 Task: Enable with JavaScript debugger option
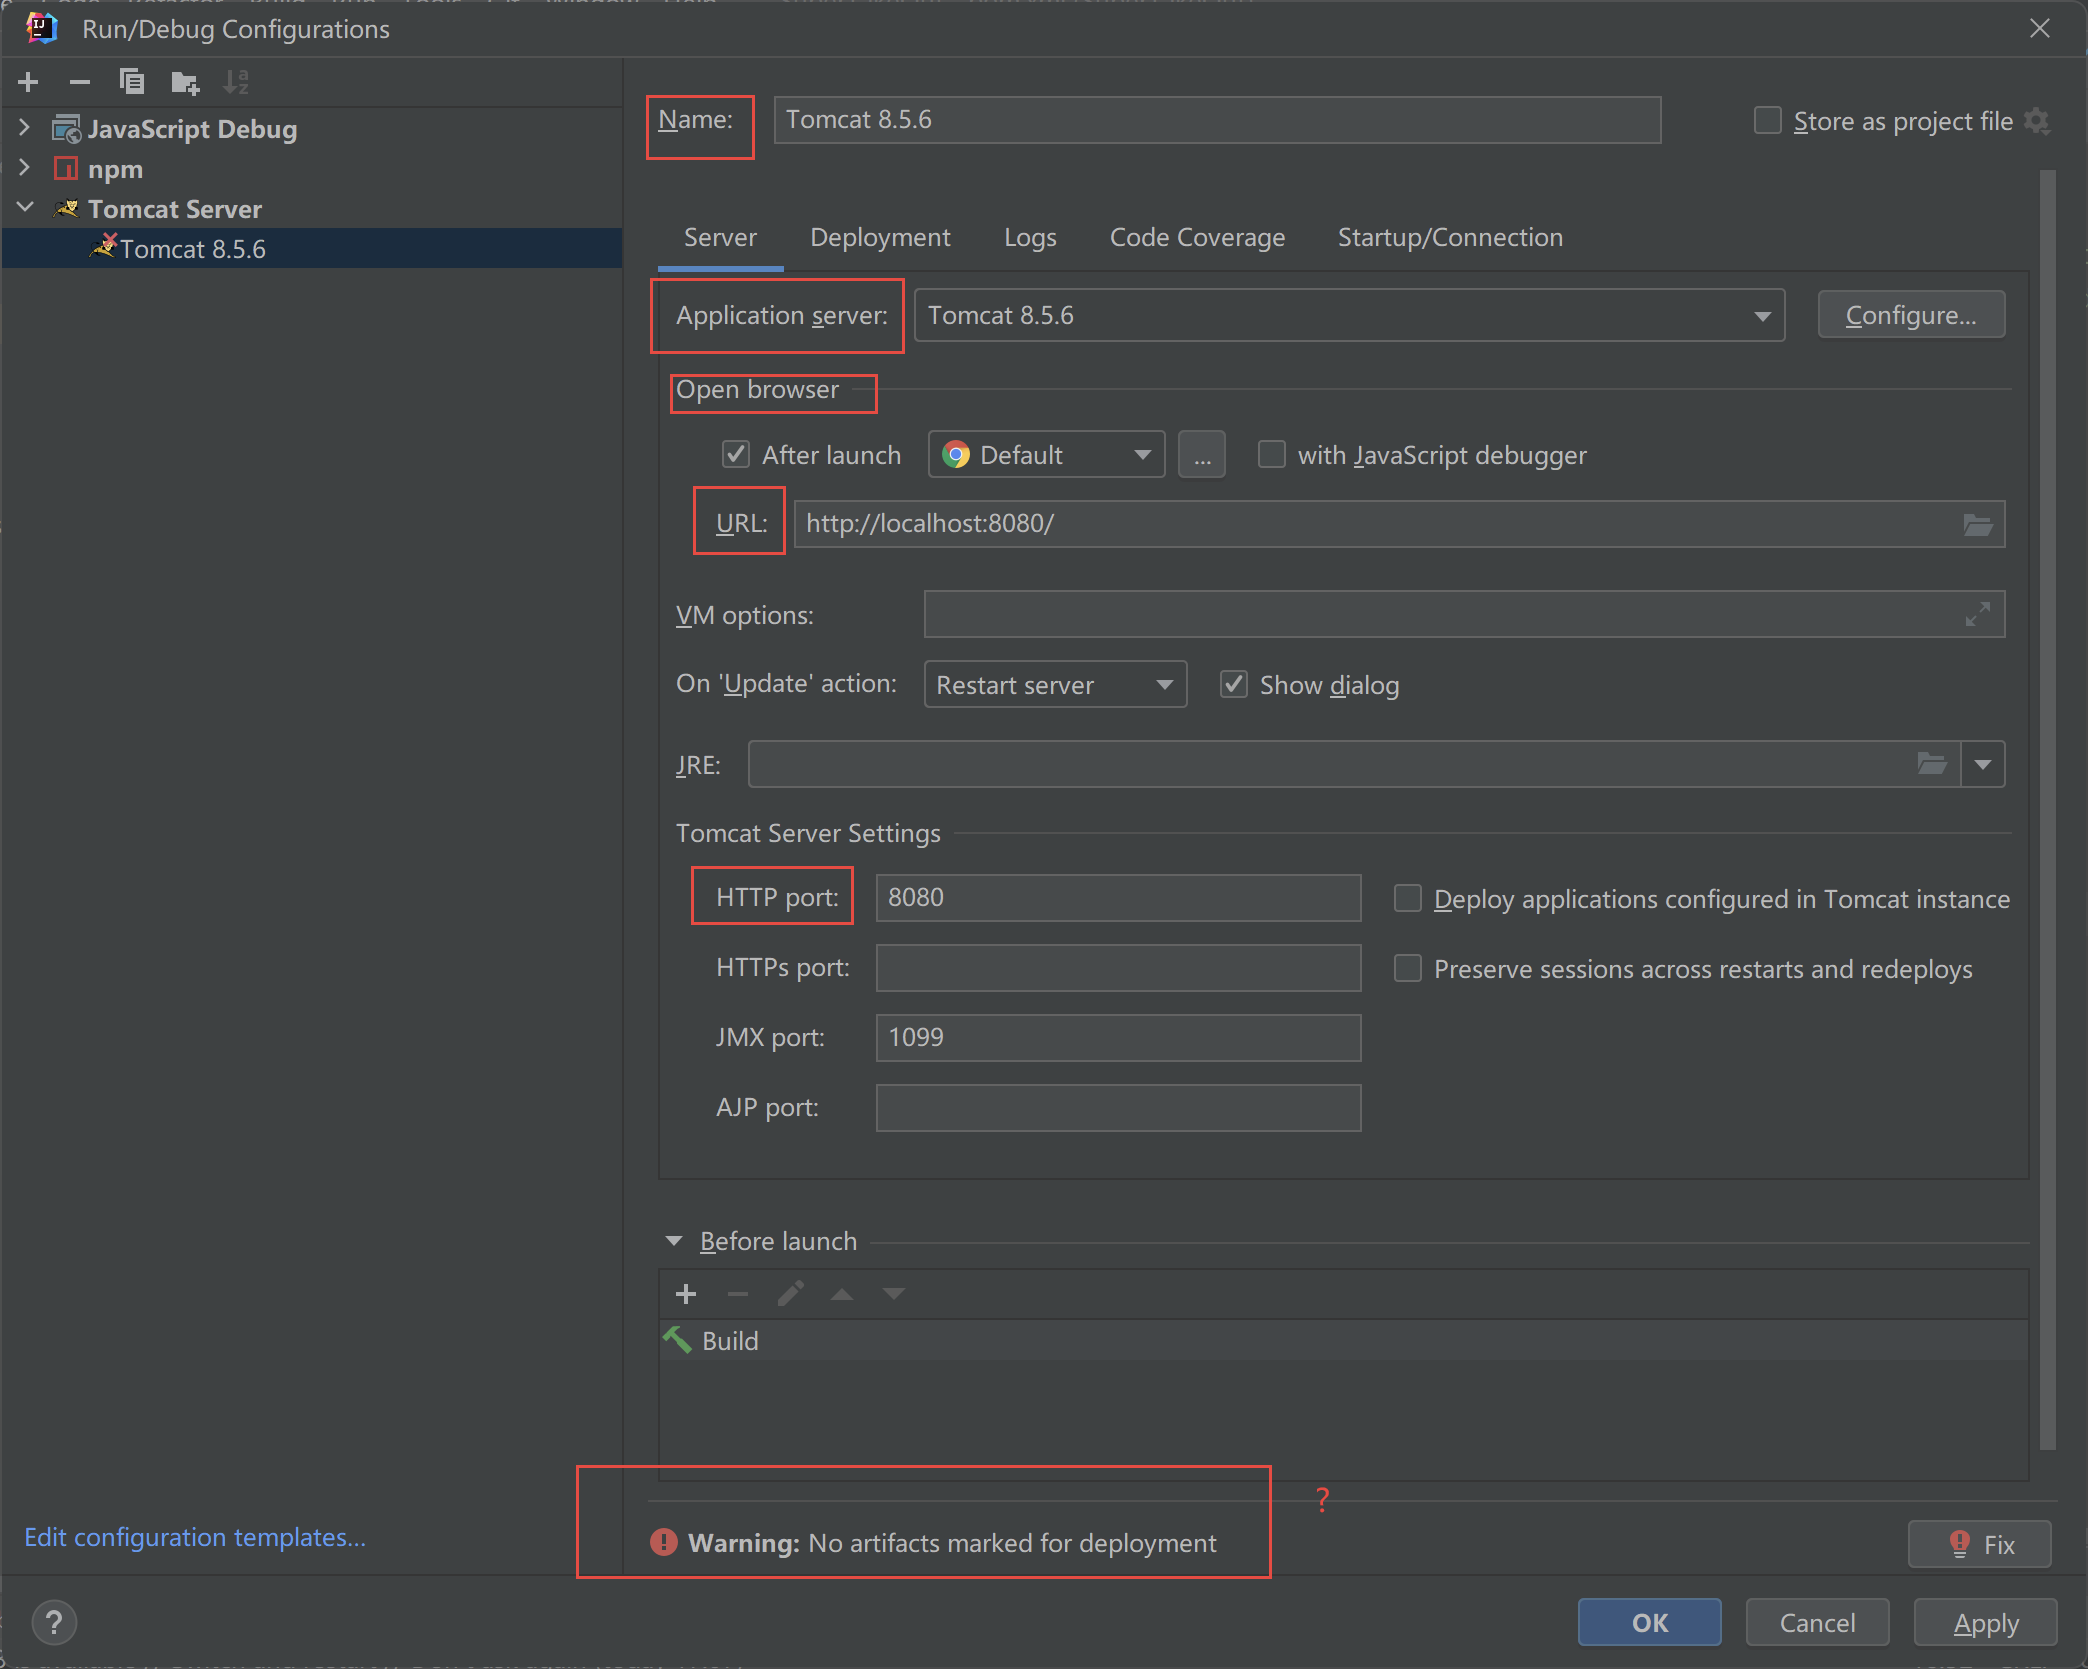(x=1271, y=455)
